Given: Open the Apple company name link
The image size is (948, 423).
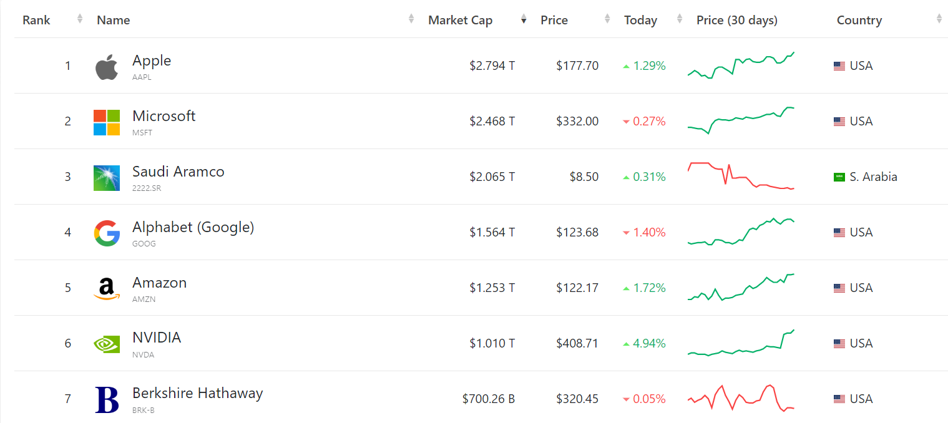Looking at the screenshot, I should coord(151,61).
